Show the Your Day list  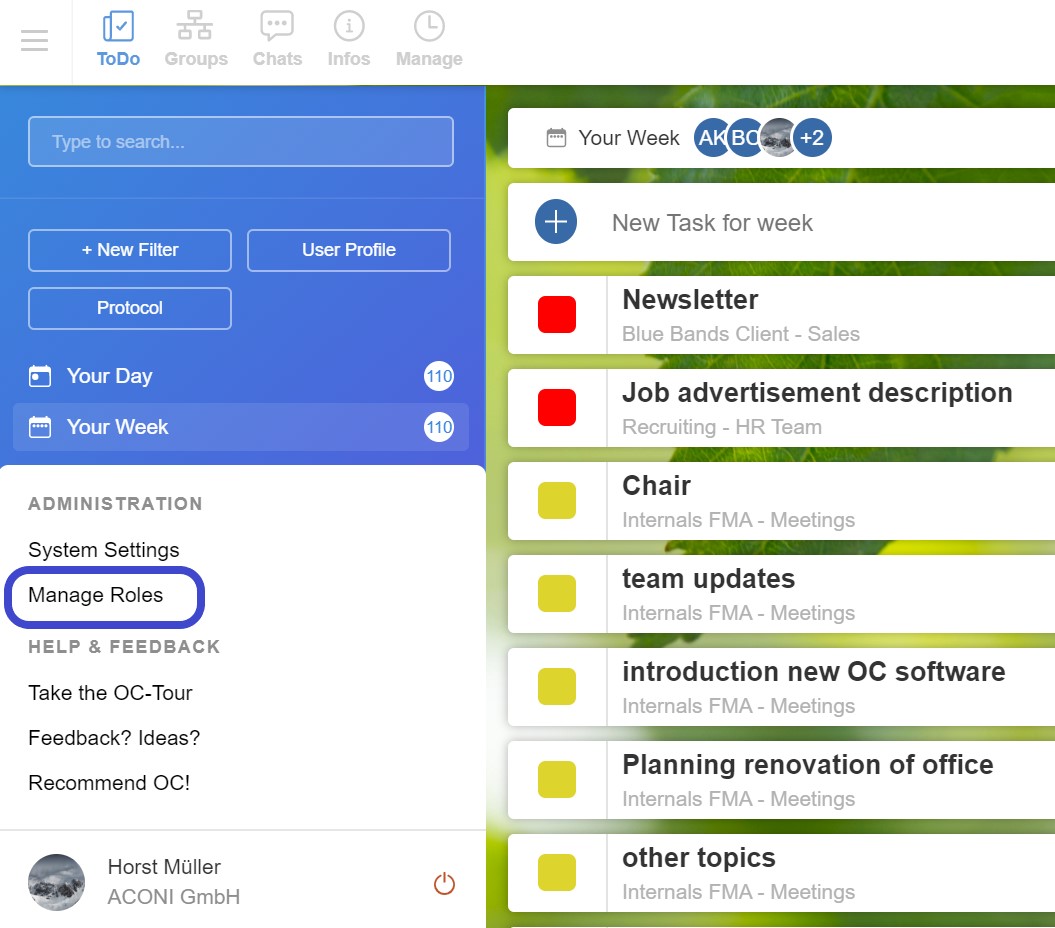click(x=241, y=376)
